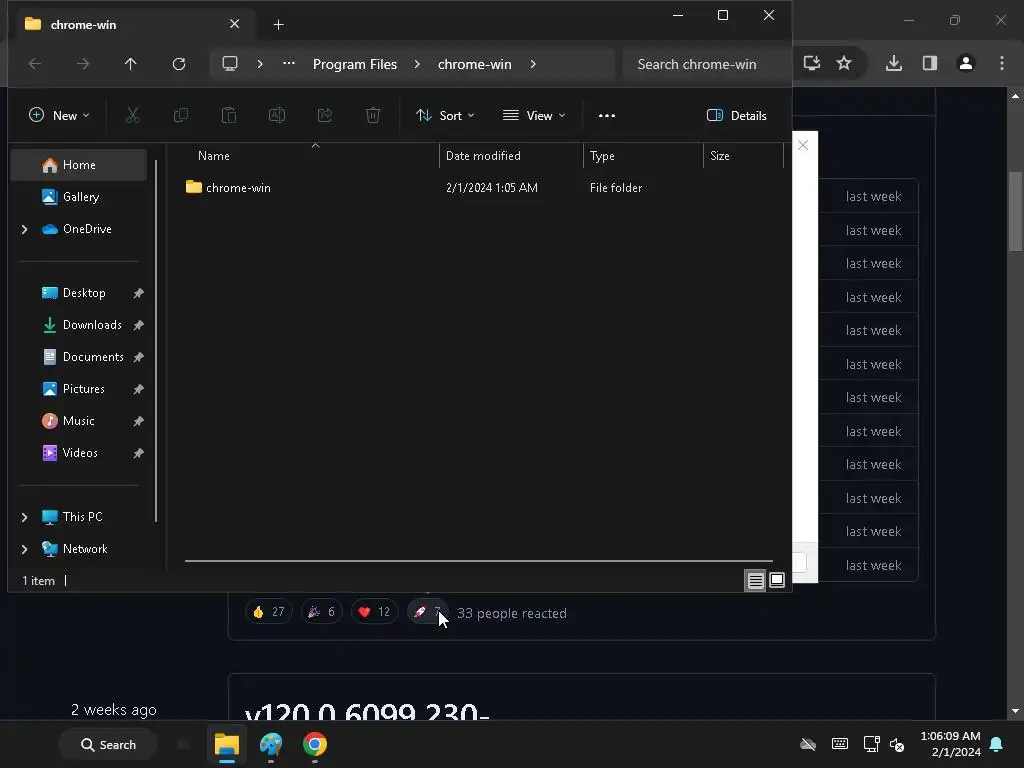This screenshot has height=768, width=1024.
Task: Click the Copy icon in toolbar
Action: pyautogui.click(x=181, y=116)
